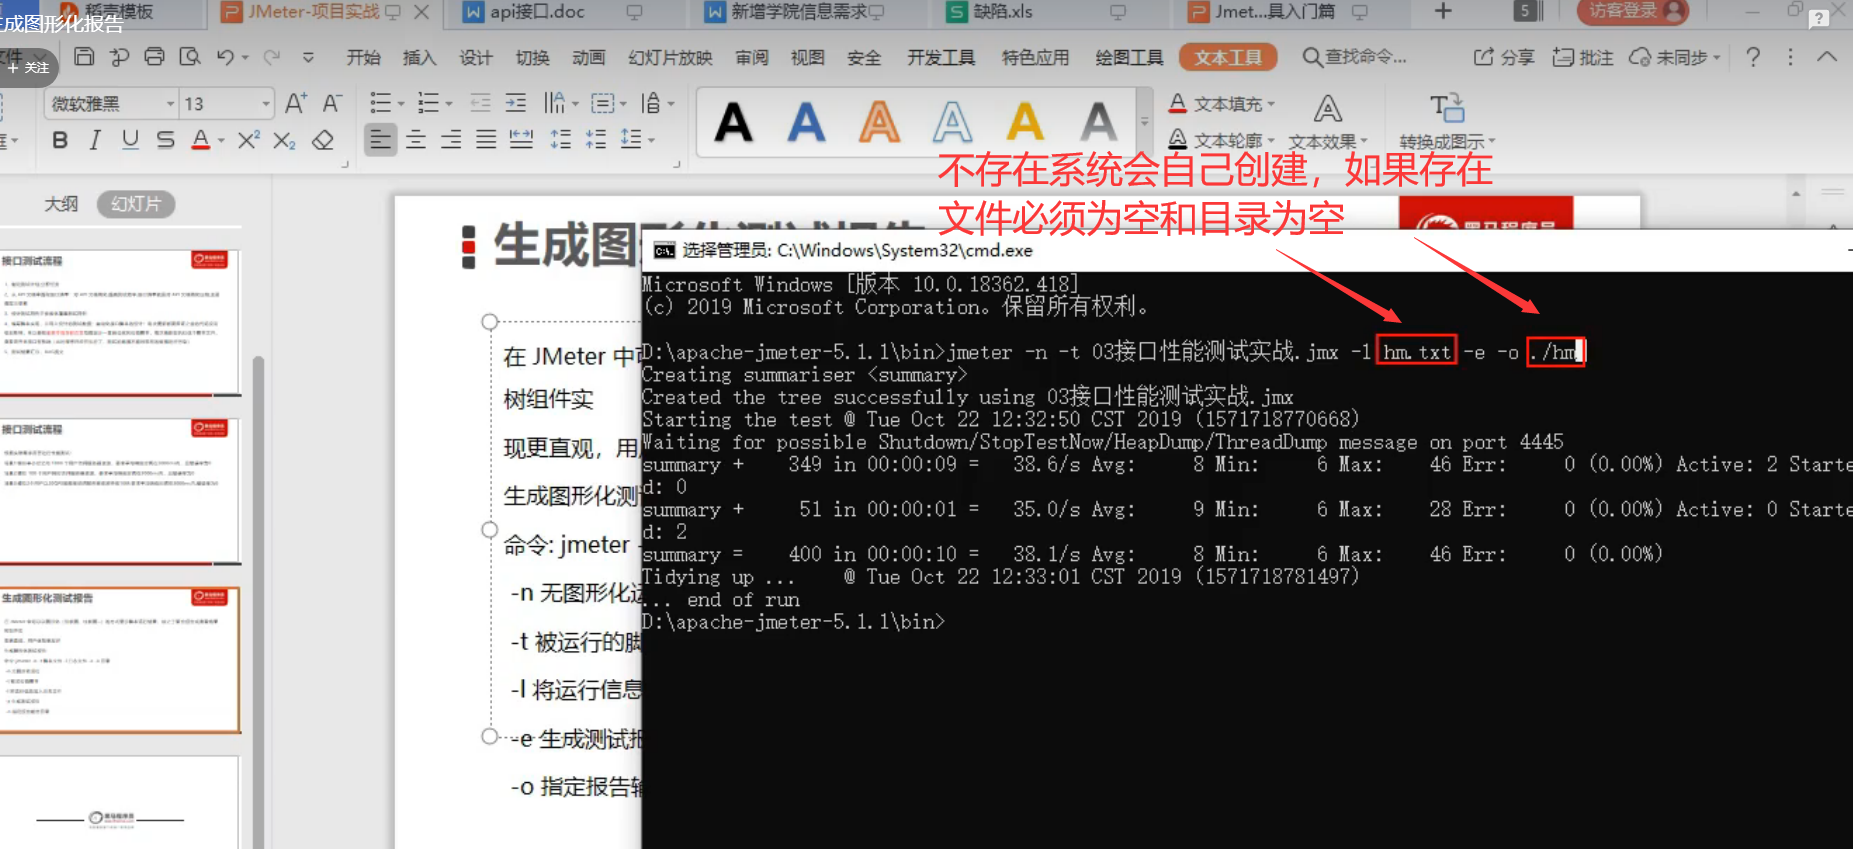The height and width of the screenshot is (849, 1853).
Task: Toggle center alignment for the paragraph
Action: (x=416, y=140)
